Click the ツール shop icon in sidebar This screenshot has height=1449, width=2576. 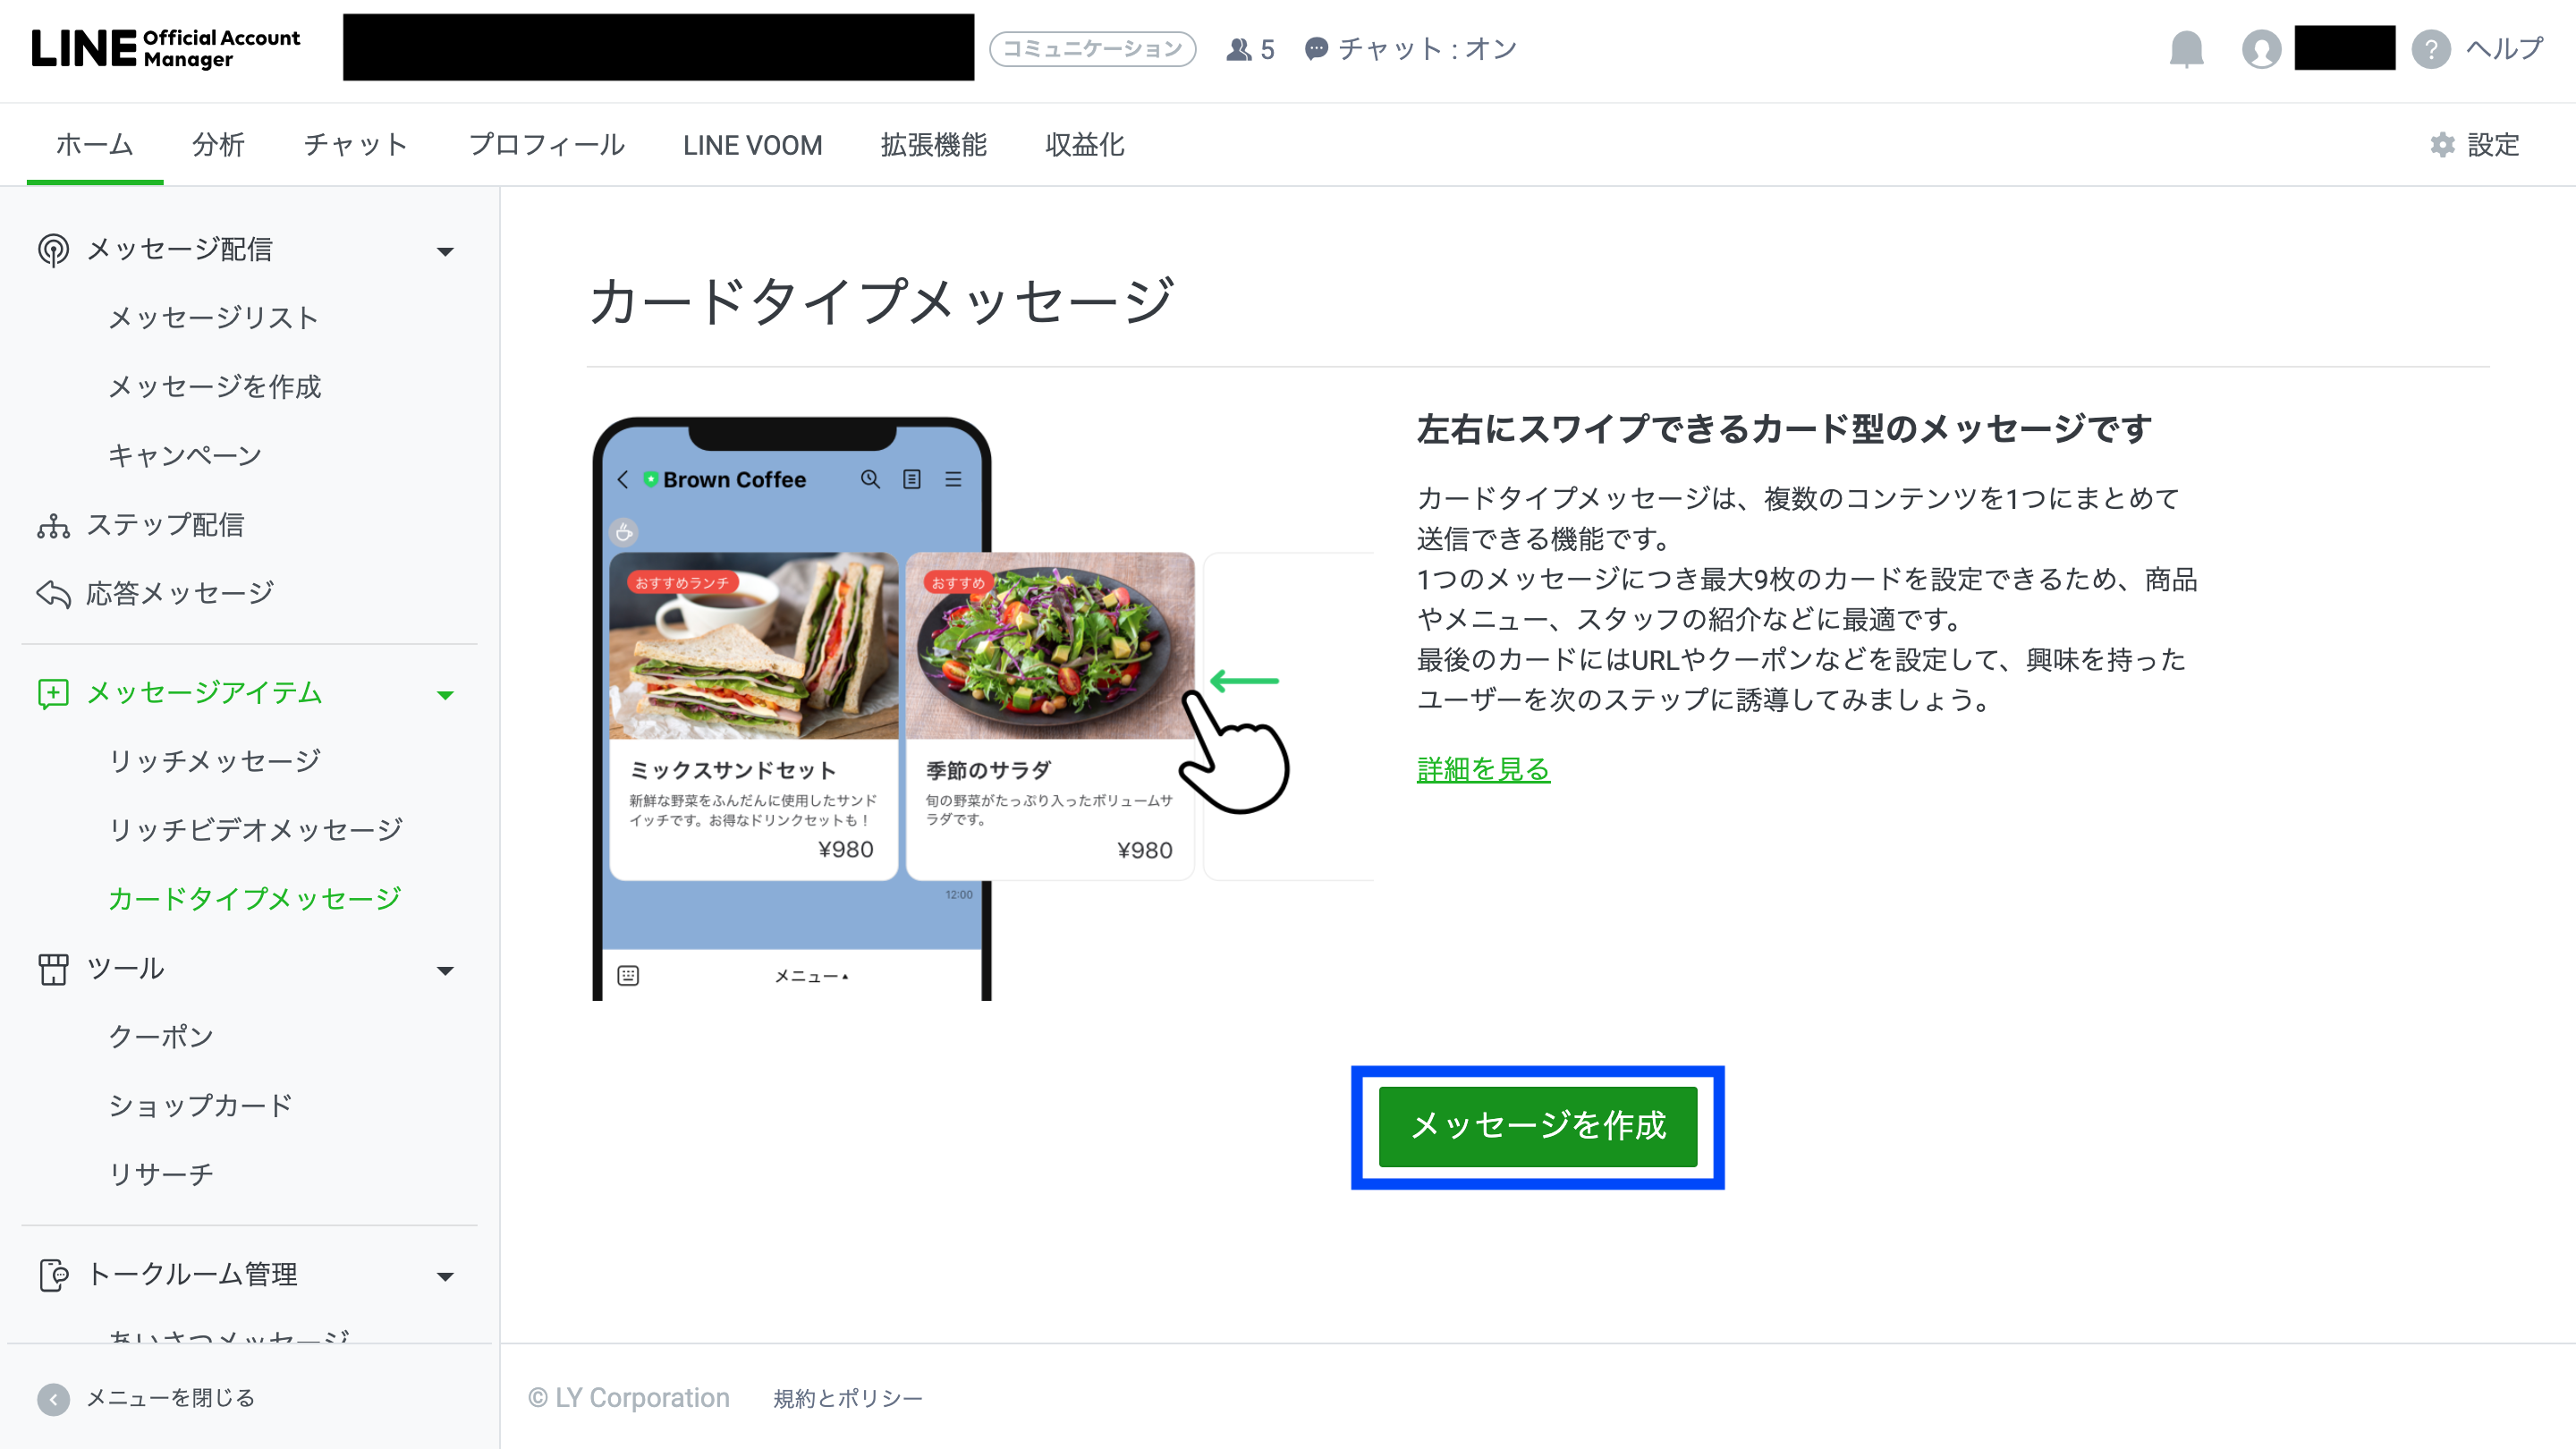click(53, 969)
